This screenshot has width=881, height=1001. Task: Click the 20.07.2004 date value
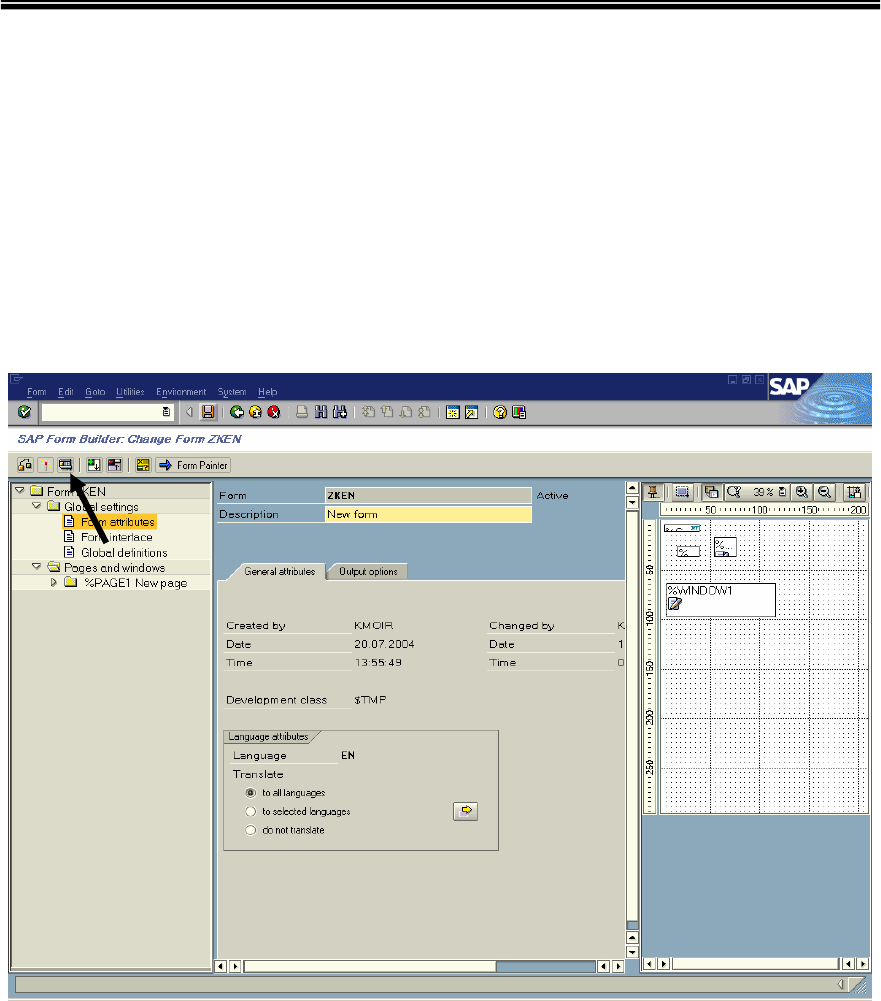(x=384, y=644)
